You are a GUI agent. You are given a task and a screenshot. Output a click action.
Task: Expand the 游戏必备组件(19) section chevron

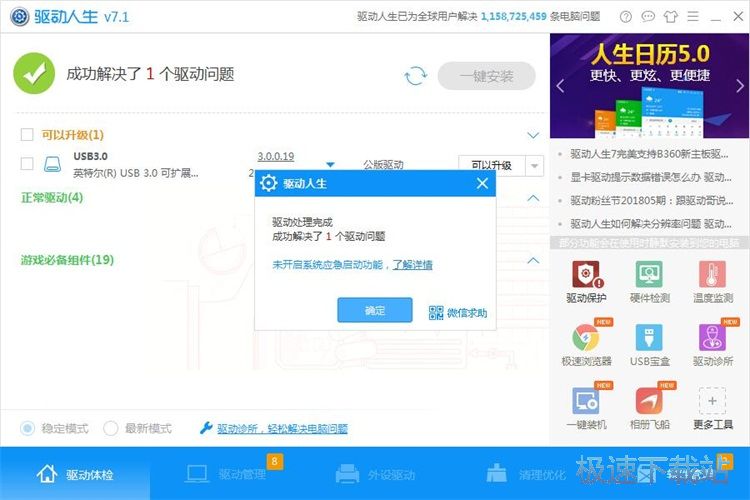(533, 260)
